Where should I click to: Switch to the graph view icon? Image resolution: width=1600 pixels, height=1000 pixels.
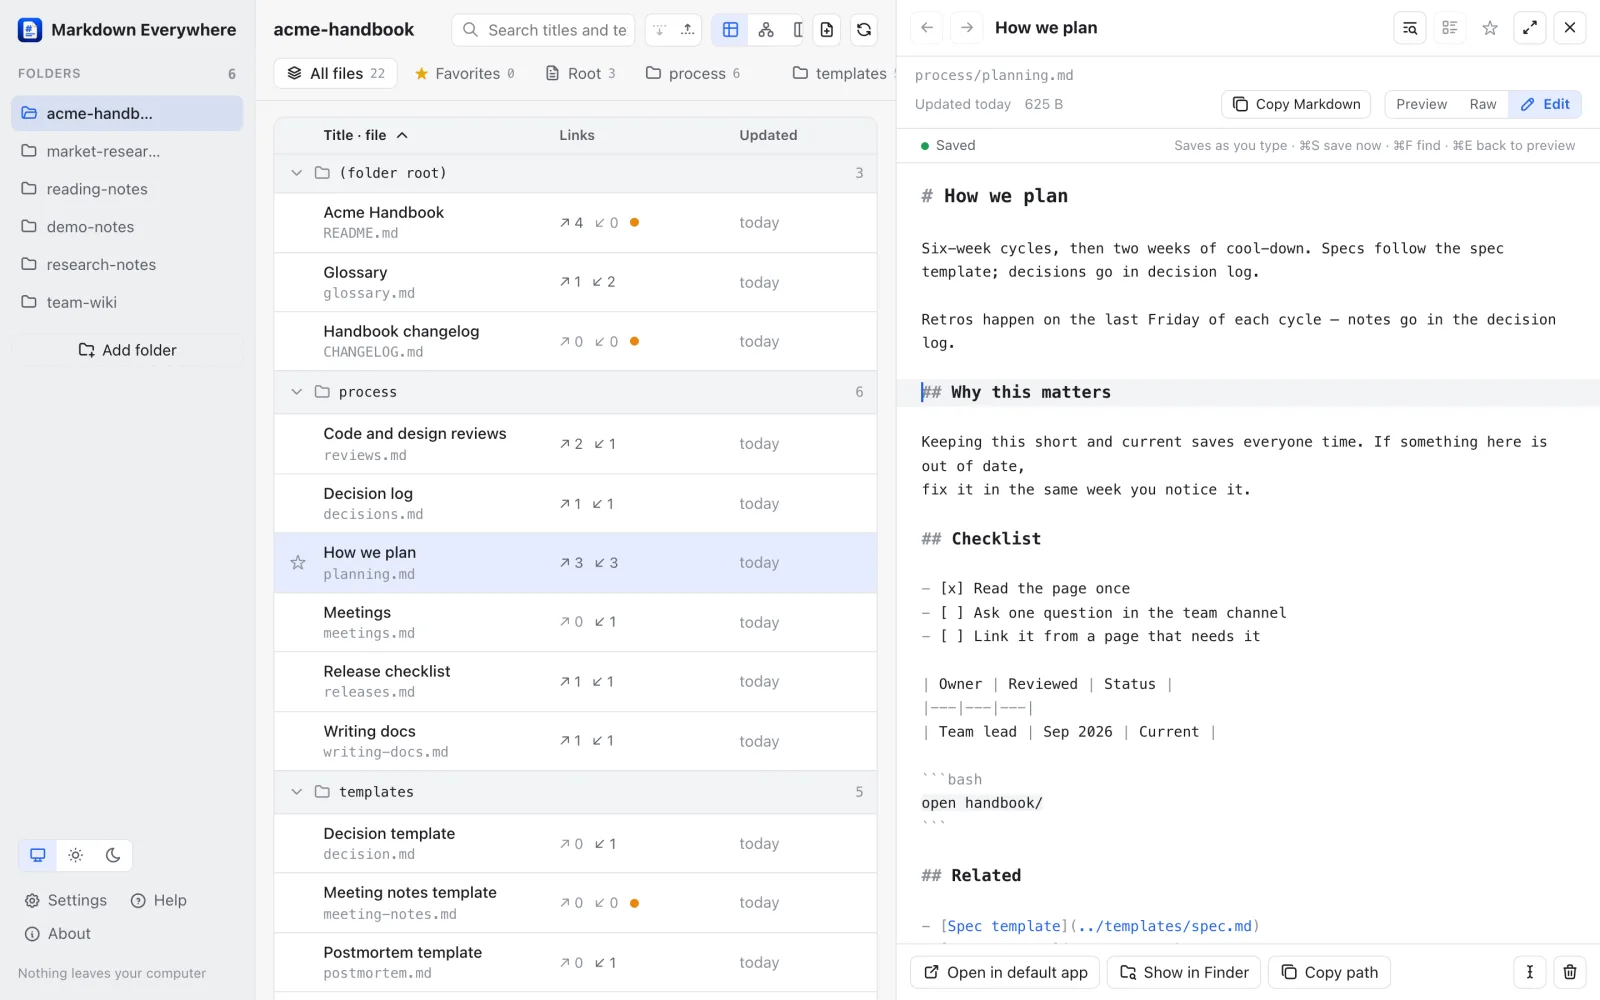tap(766, 30)
